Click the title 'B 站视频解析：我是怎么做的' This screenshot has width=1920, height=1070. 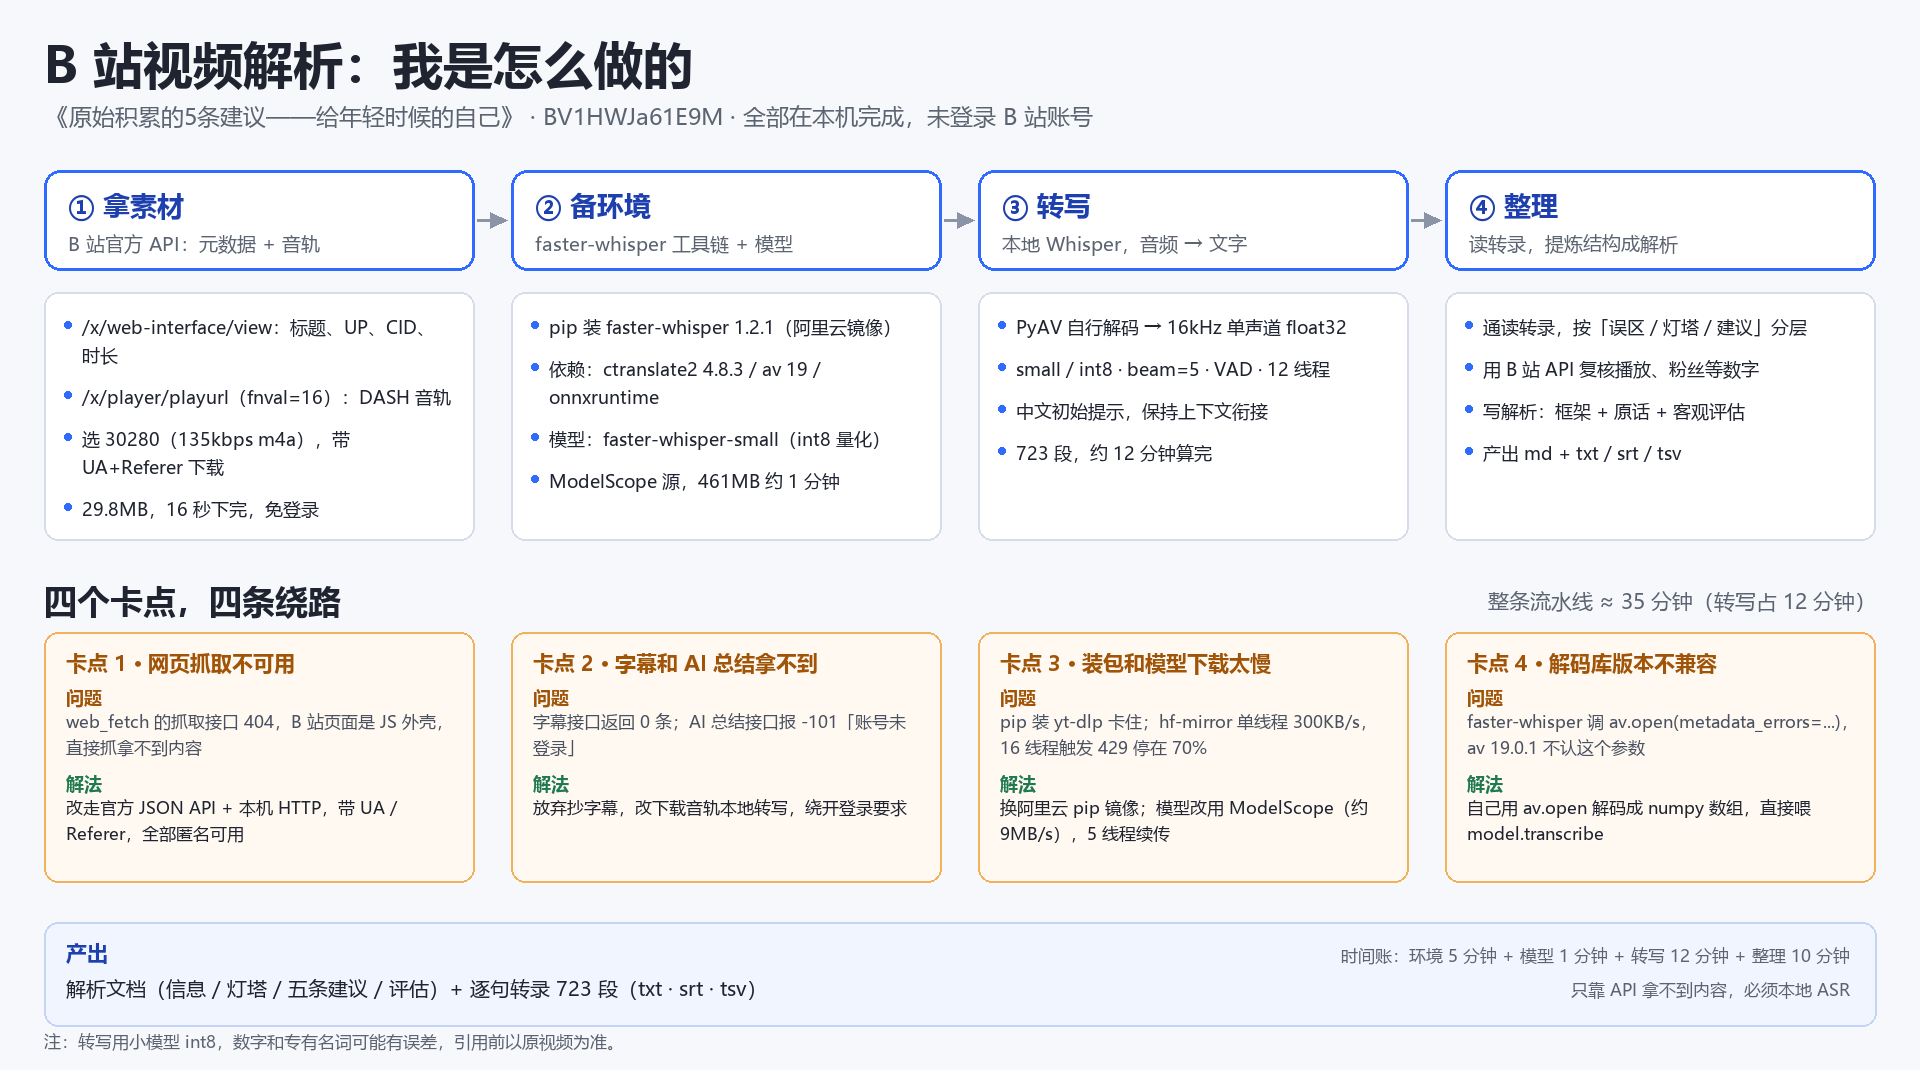(x=369, y=67)
